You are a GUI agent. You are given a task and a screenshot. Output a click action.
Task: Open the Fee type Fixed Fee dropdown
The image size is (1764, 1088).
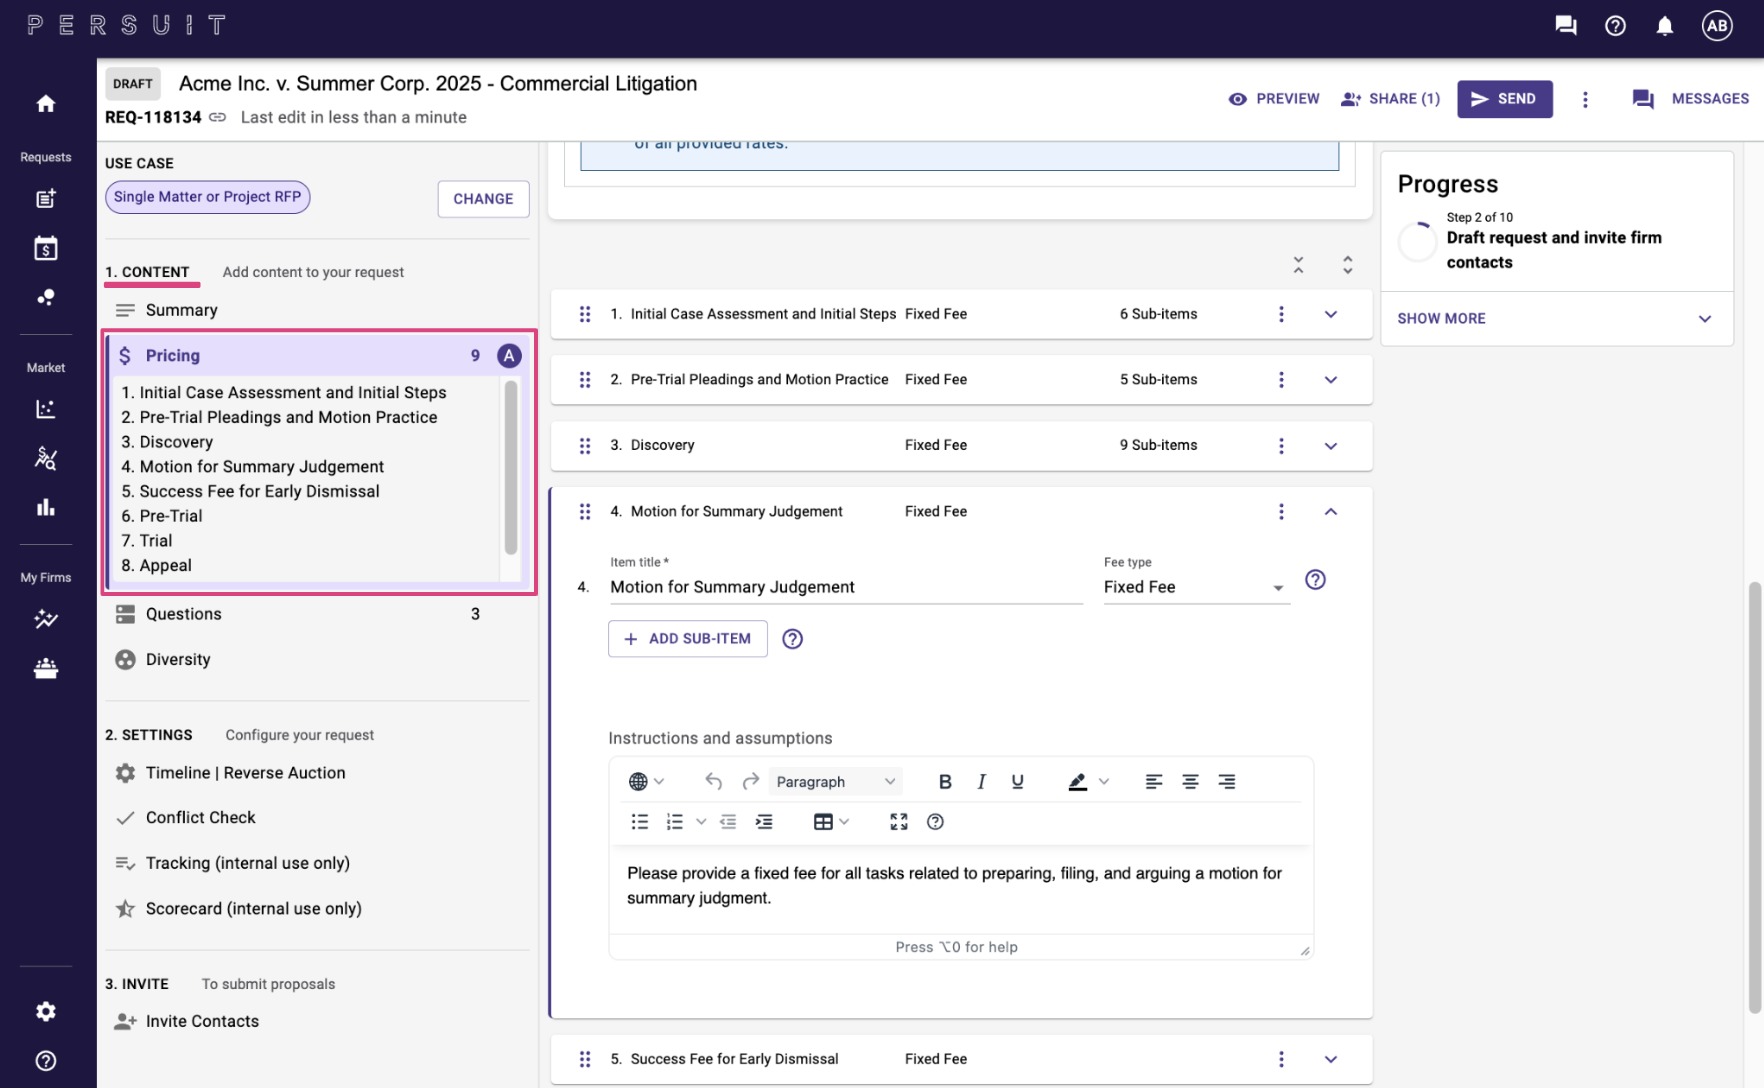click(x=1196, y=587)
